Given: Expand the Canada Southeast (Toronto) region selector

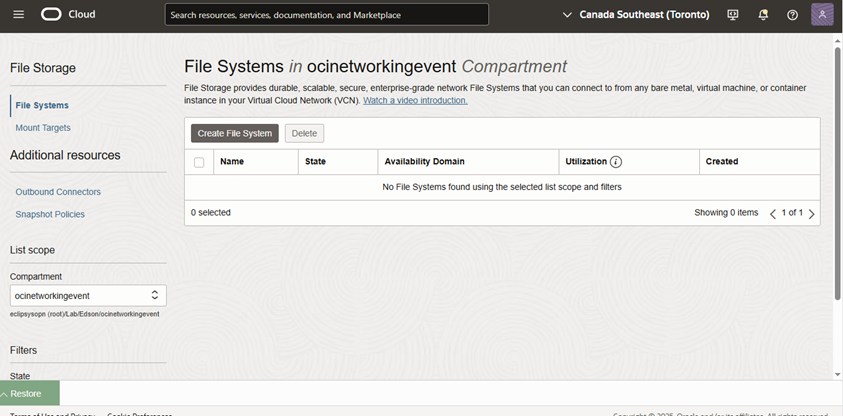Looking at the screenshot, I should pos(636,15).
